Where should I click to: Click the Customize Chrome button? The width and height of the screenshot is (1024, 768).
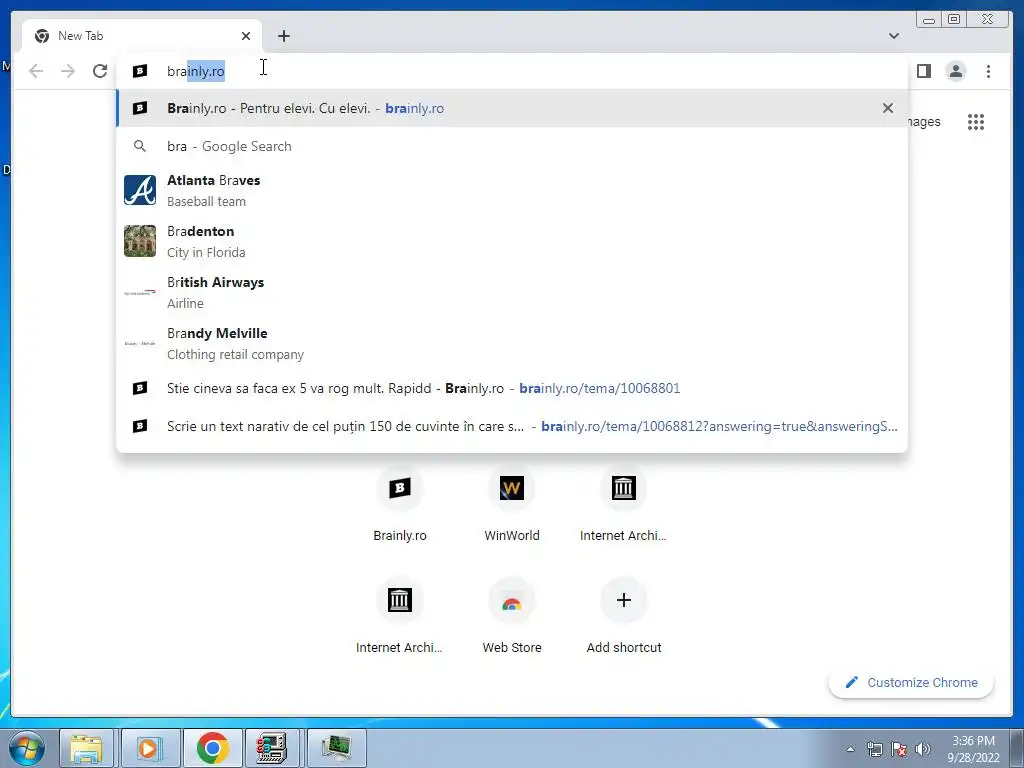pyautogui.click(x=911, y=682)
